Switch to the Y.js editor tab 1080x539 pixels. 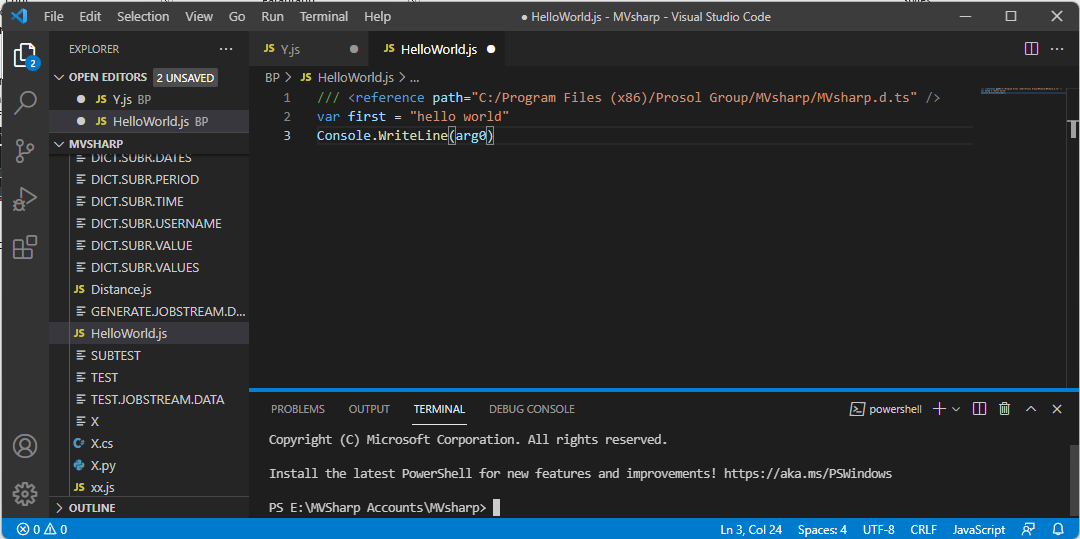click(x=309, y=50)
